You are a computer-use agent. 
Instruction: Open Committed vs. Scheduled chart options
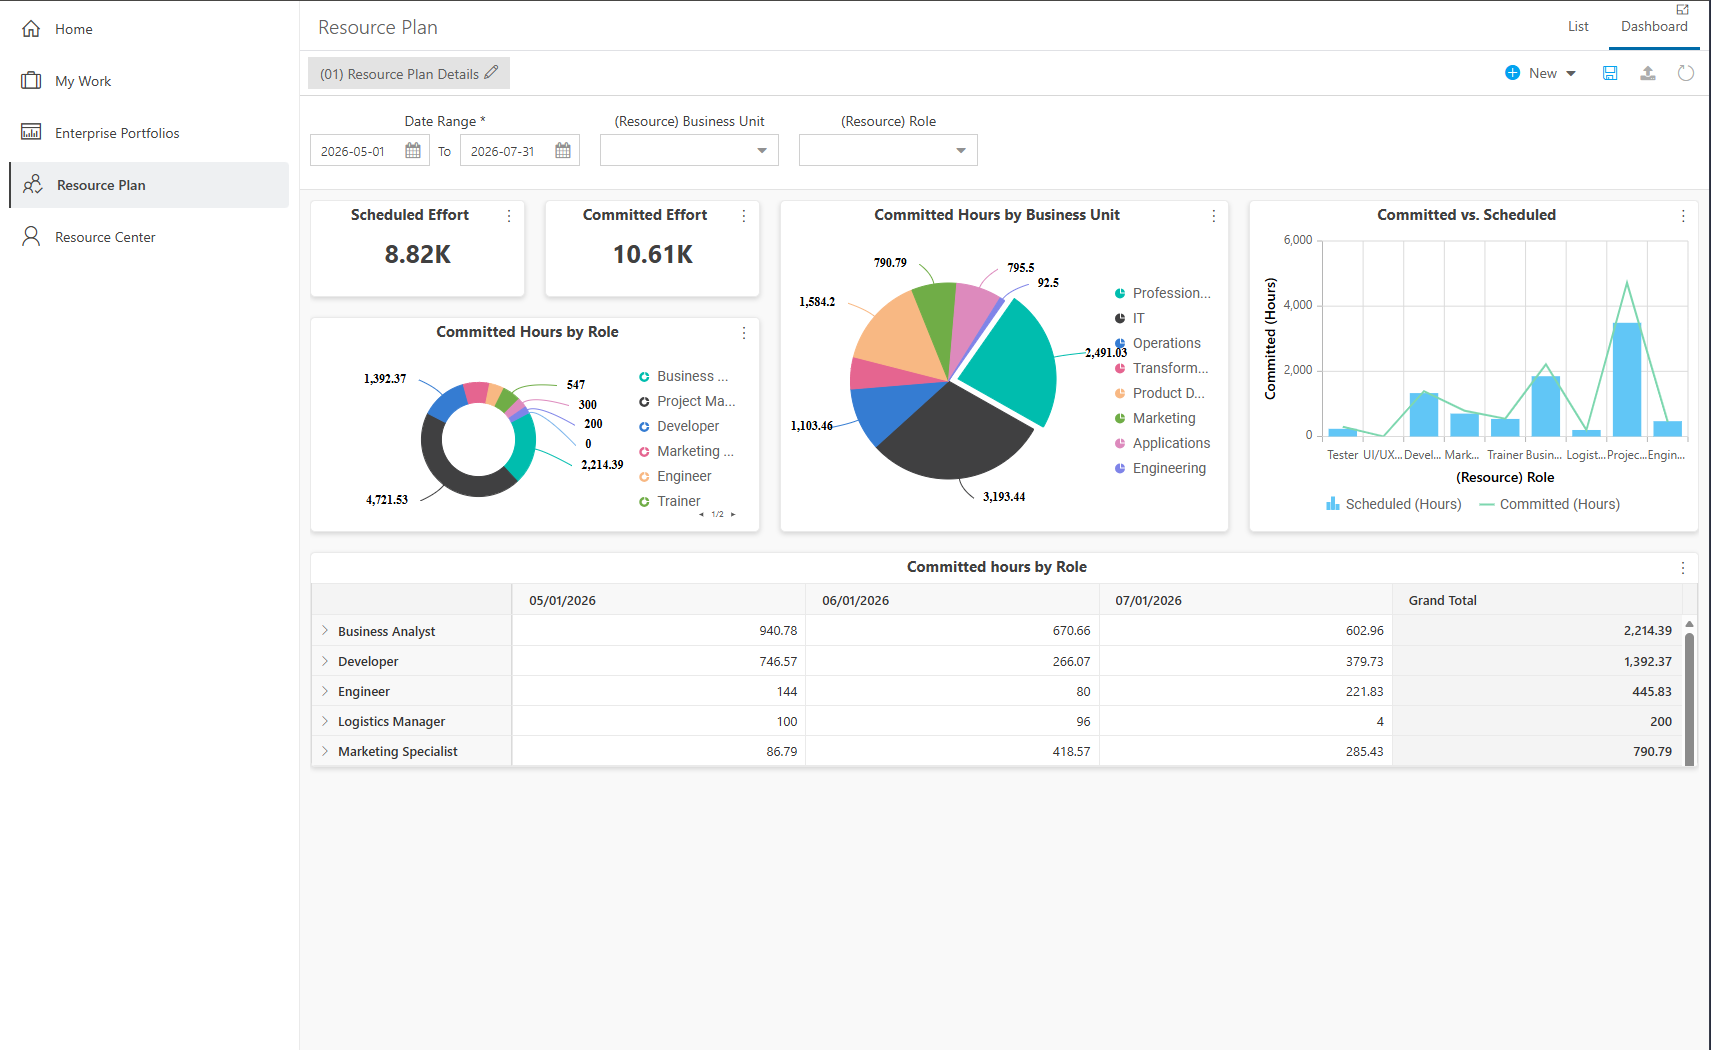coord(1683,216)
